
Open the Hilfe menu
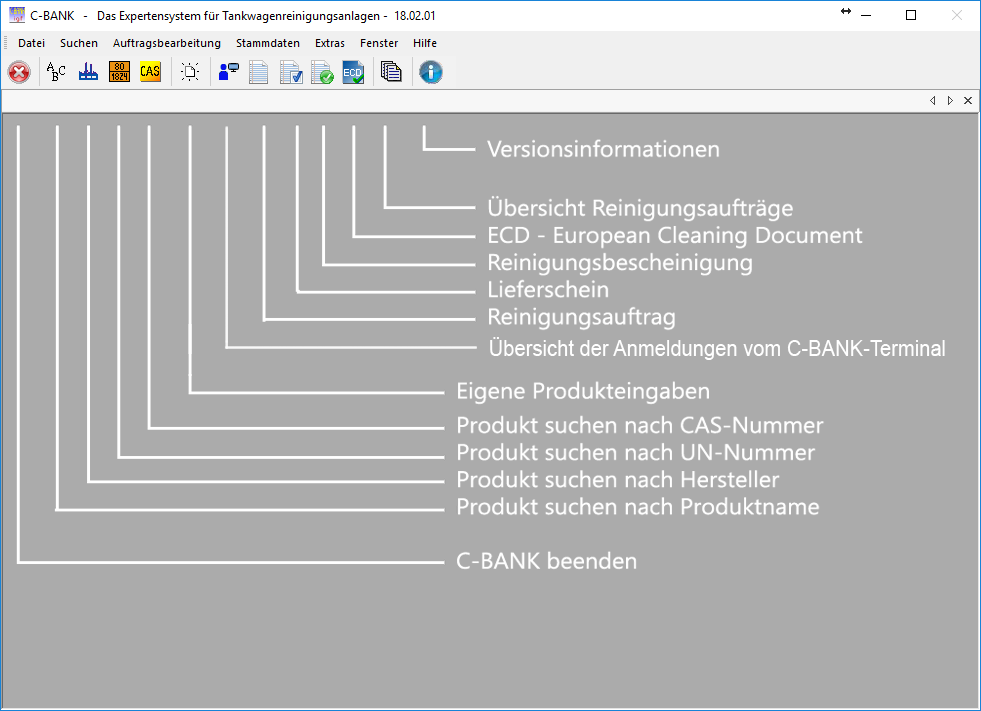tap(425, 43)
